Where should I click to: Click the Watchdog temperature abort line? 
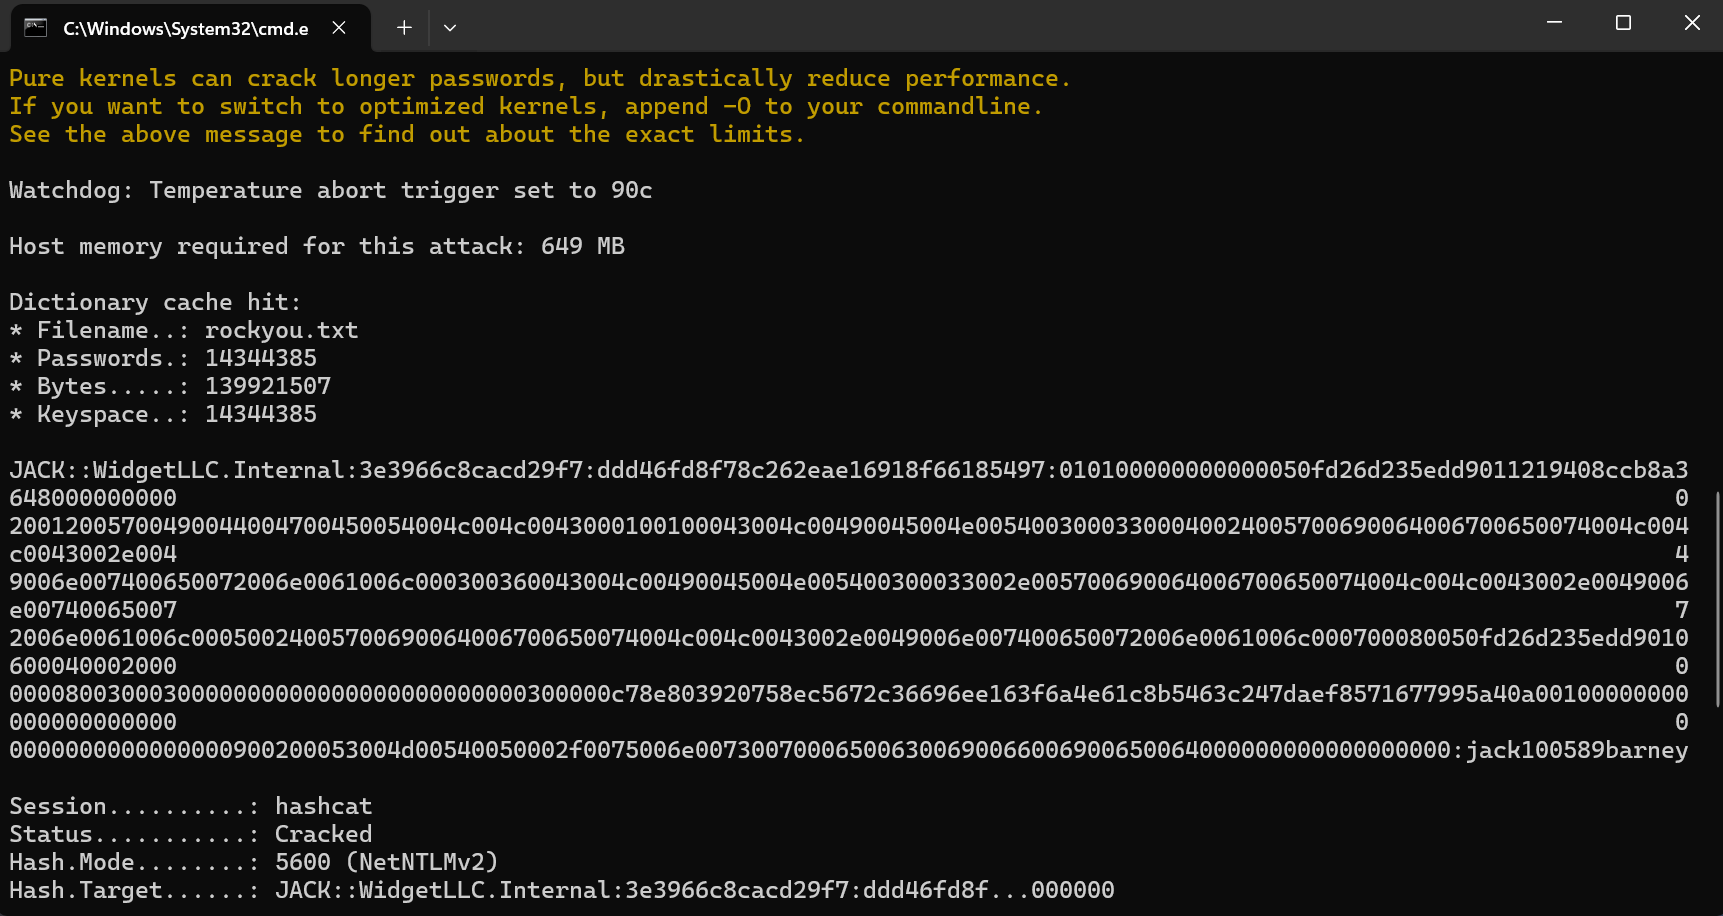[x=331, y=190]
